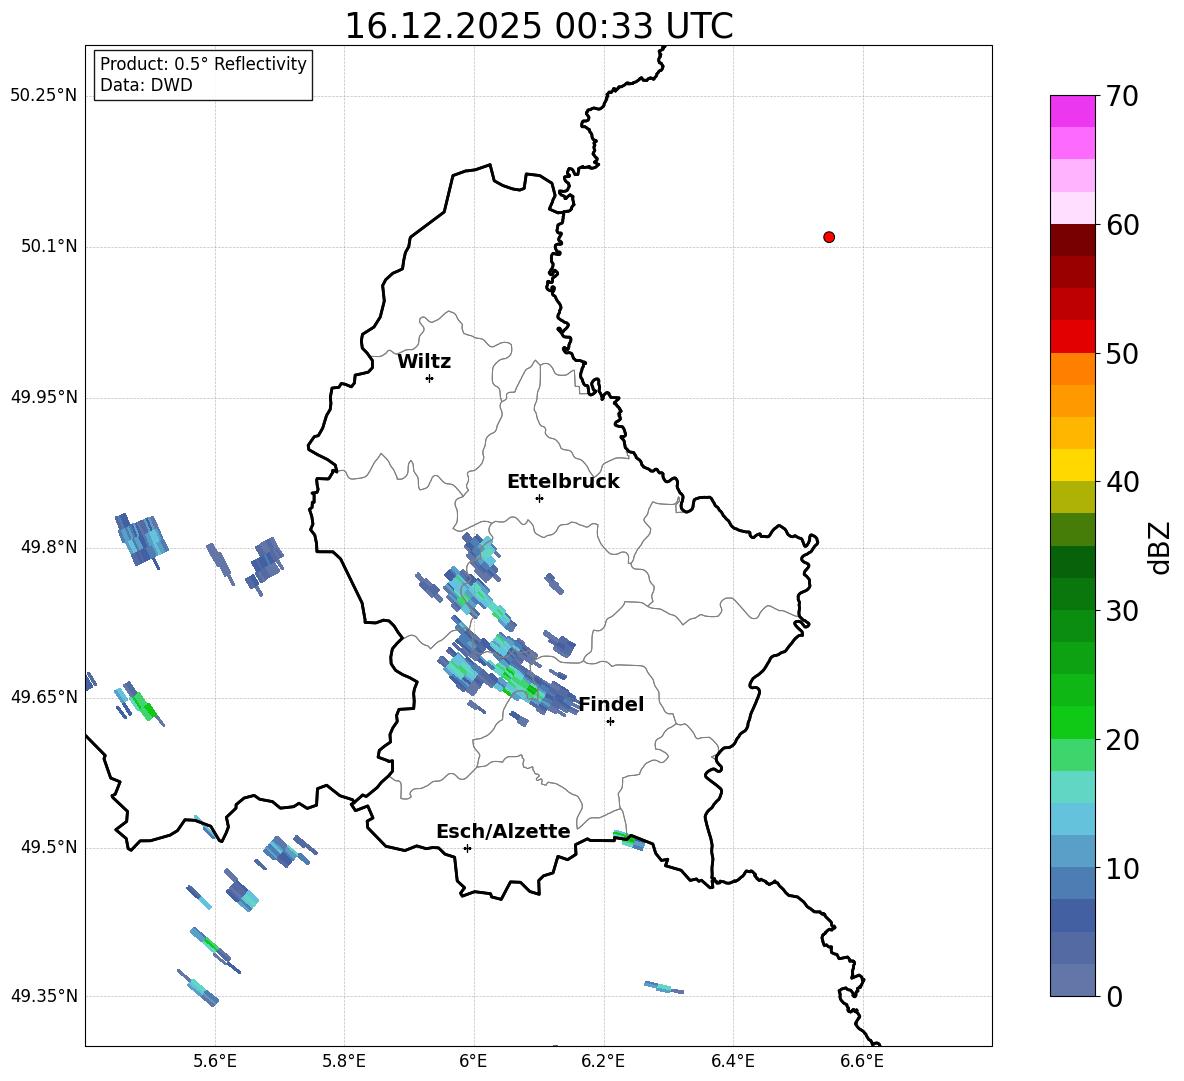1184x1081 pixels.
Task: Click the 49.65°N latitude label
Action: coord(44,696)
